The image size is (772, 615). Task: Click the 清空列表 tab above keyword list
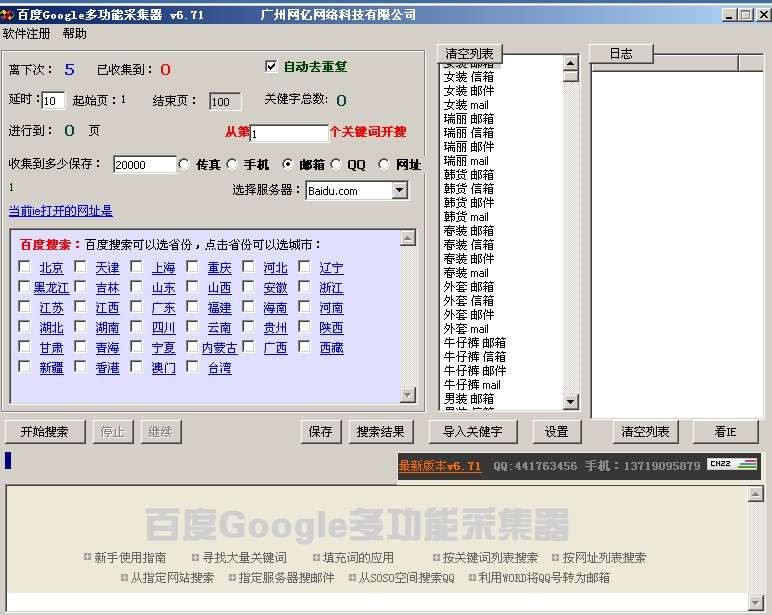tap(469, 53)
